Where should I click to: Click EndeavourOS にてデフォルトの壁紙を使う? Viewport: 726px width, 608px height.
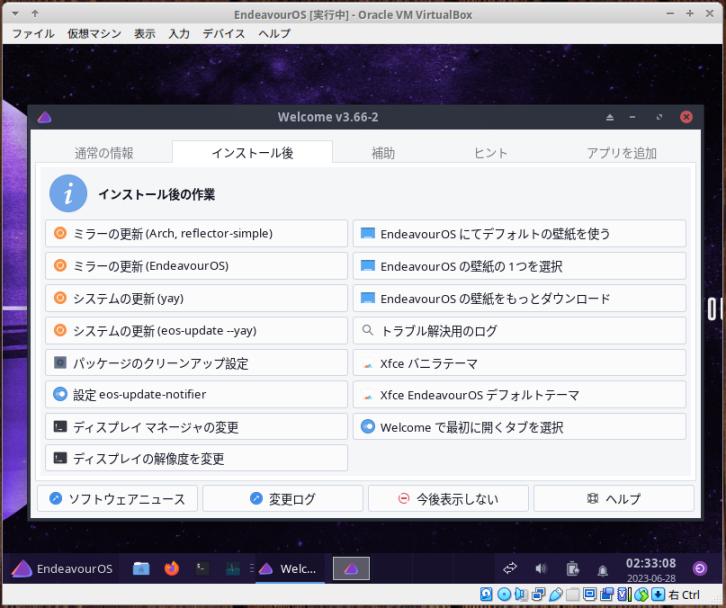tap(519, 233)
